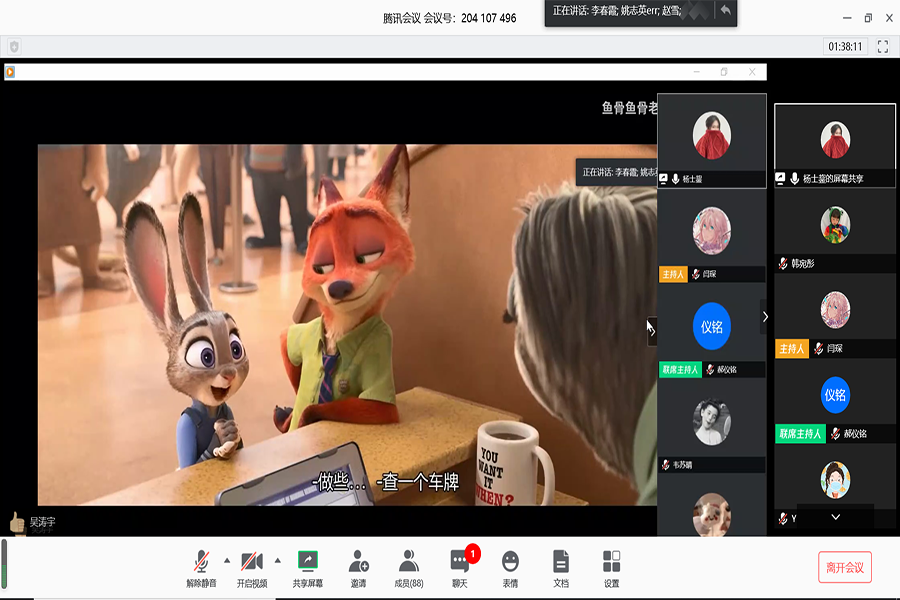Open the chat (聊天) panel
Viewport: 900px width, 600px height.
pyautogui.click(x=460, y=568)
